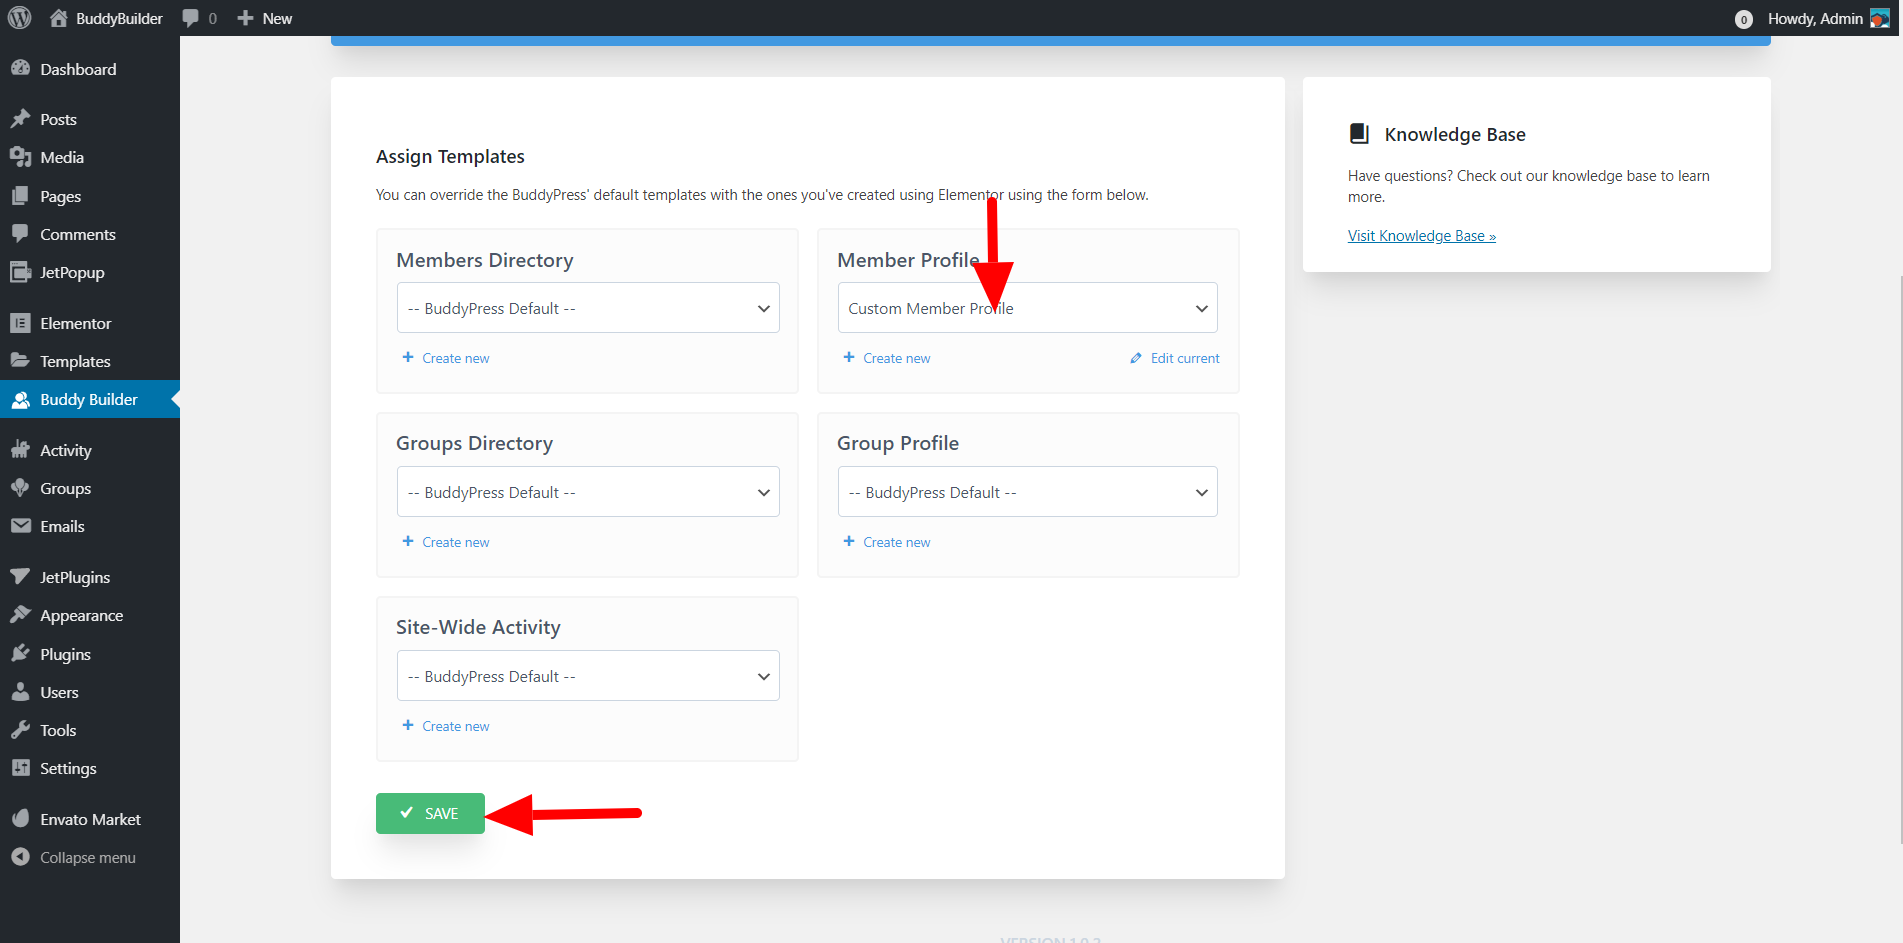Viewport: 1903px width, 943px height.
Task: Open the Site-Wide Activity template dropdown
Action: [x=588, y=676]
